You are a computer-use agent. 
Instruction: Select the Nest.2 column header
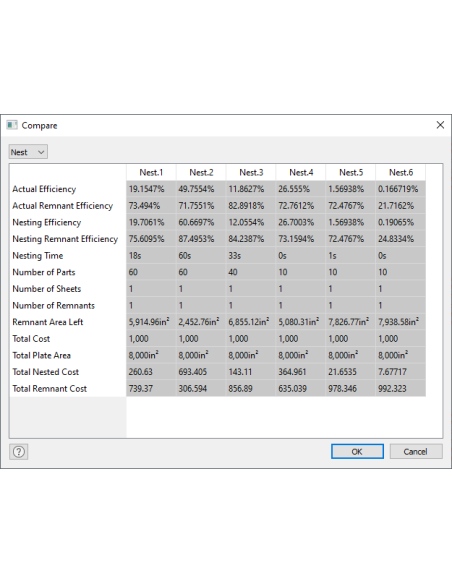(201, 172)
